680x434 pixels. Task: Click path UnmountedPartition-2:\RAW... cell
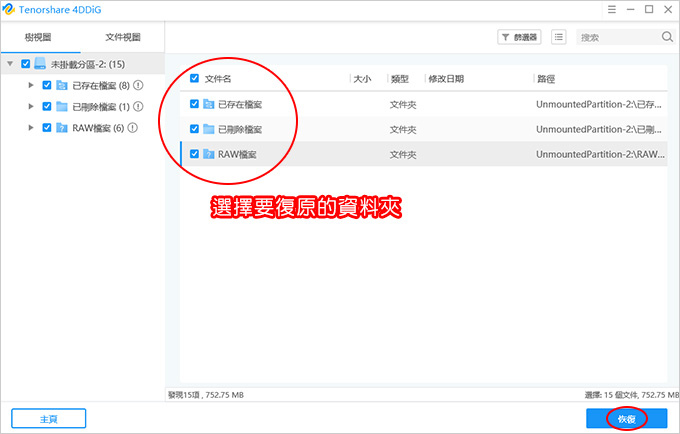(600, 154)
